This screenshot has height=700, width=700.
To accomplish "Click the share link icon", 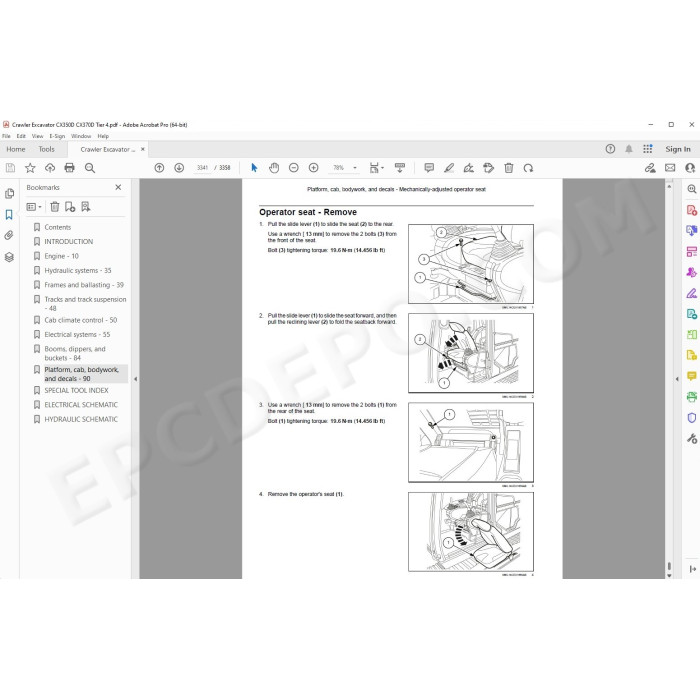I will 650,168.
